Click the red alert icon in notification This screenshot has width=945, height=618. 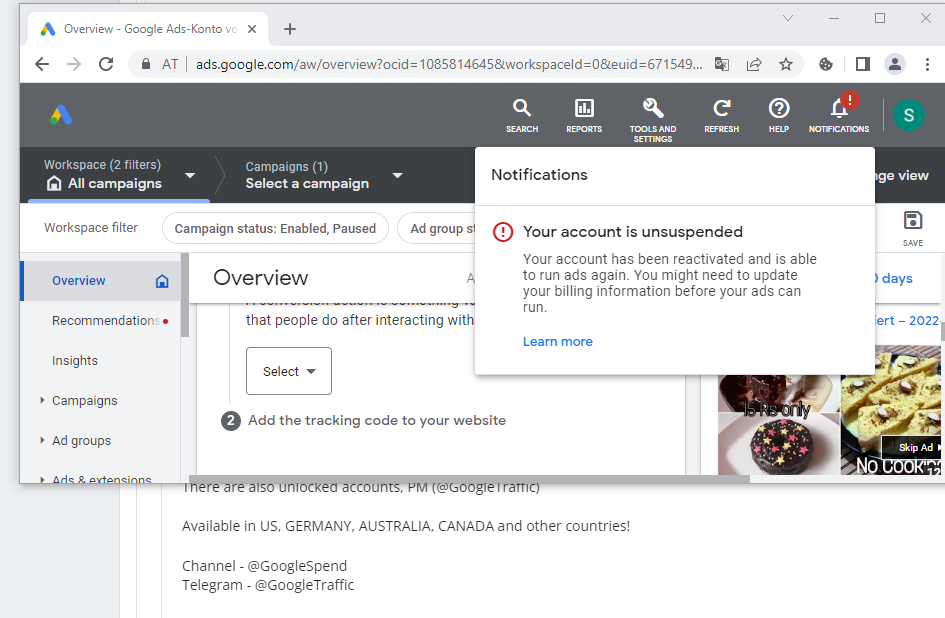[x=503, y=232]
